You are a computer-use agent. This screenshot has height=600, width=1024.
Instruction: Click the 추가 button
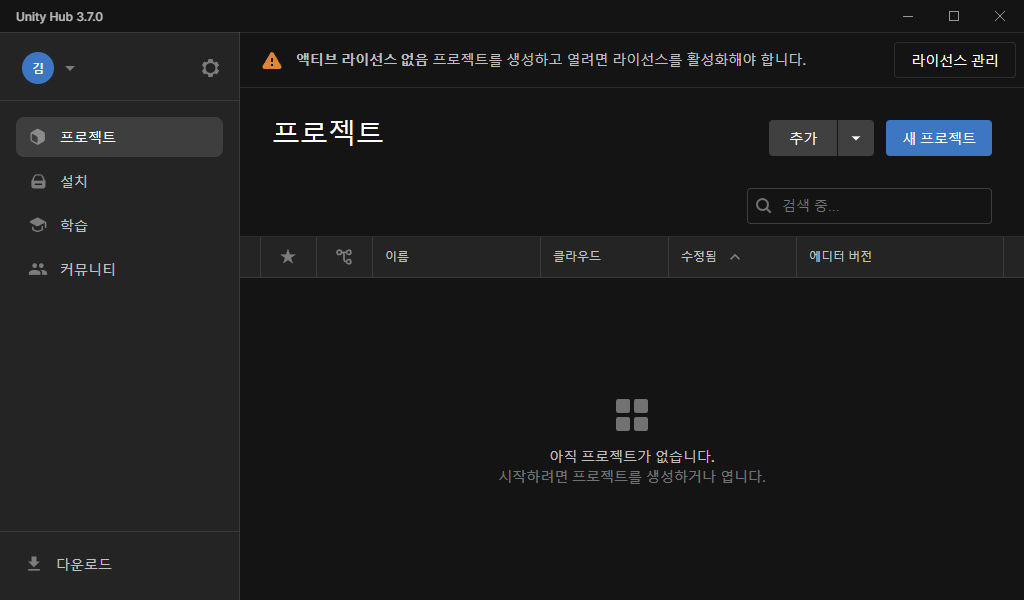click(x=803, y=138)
